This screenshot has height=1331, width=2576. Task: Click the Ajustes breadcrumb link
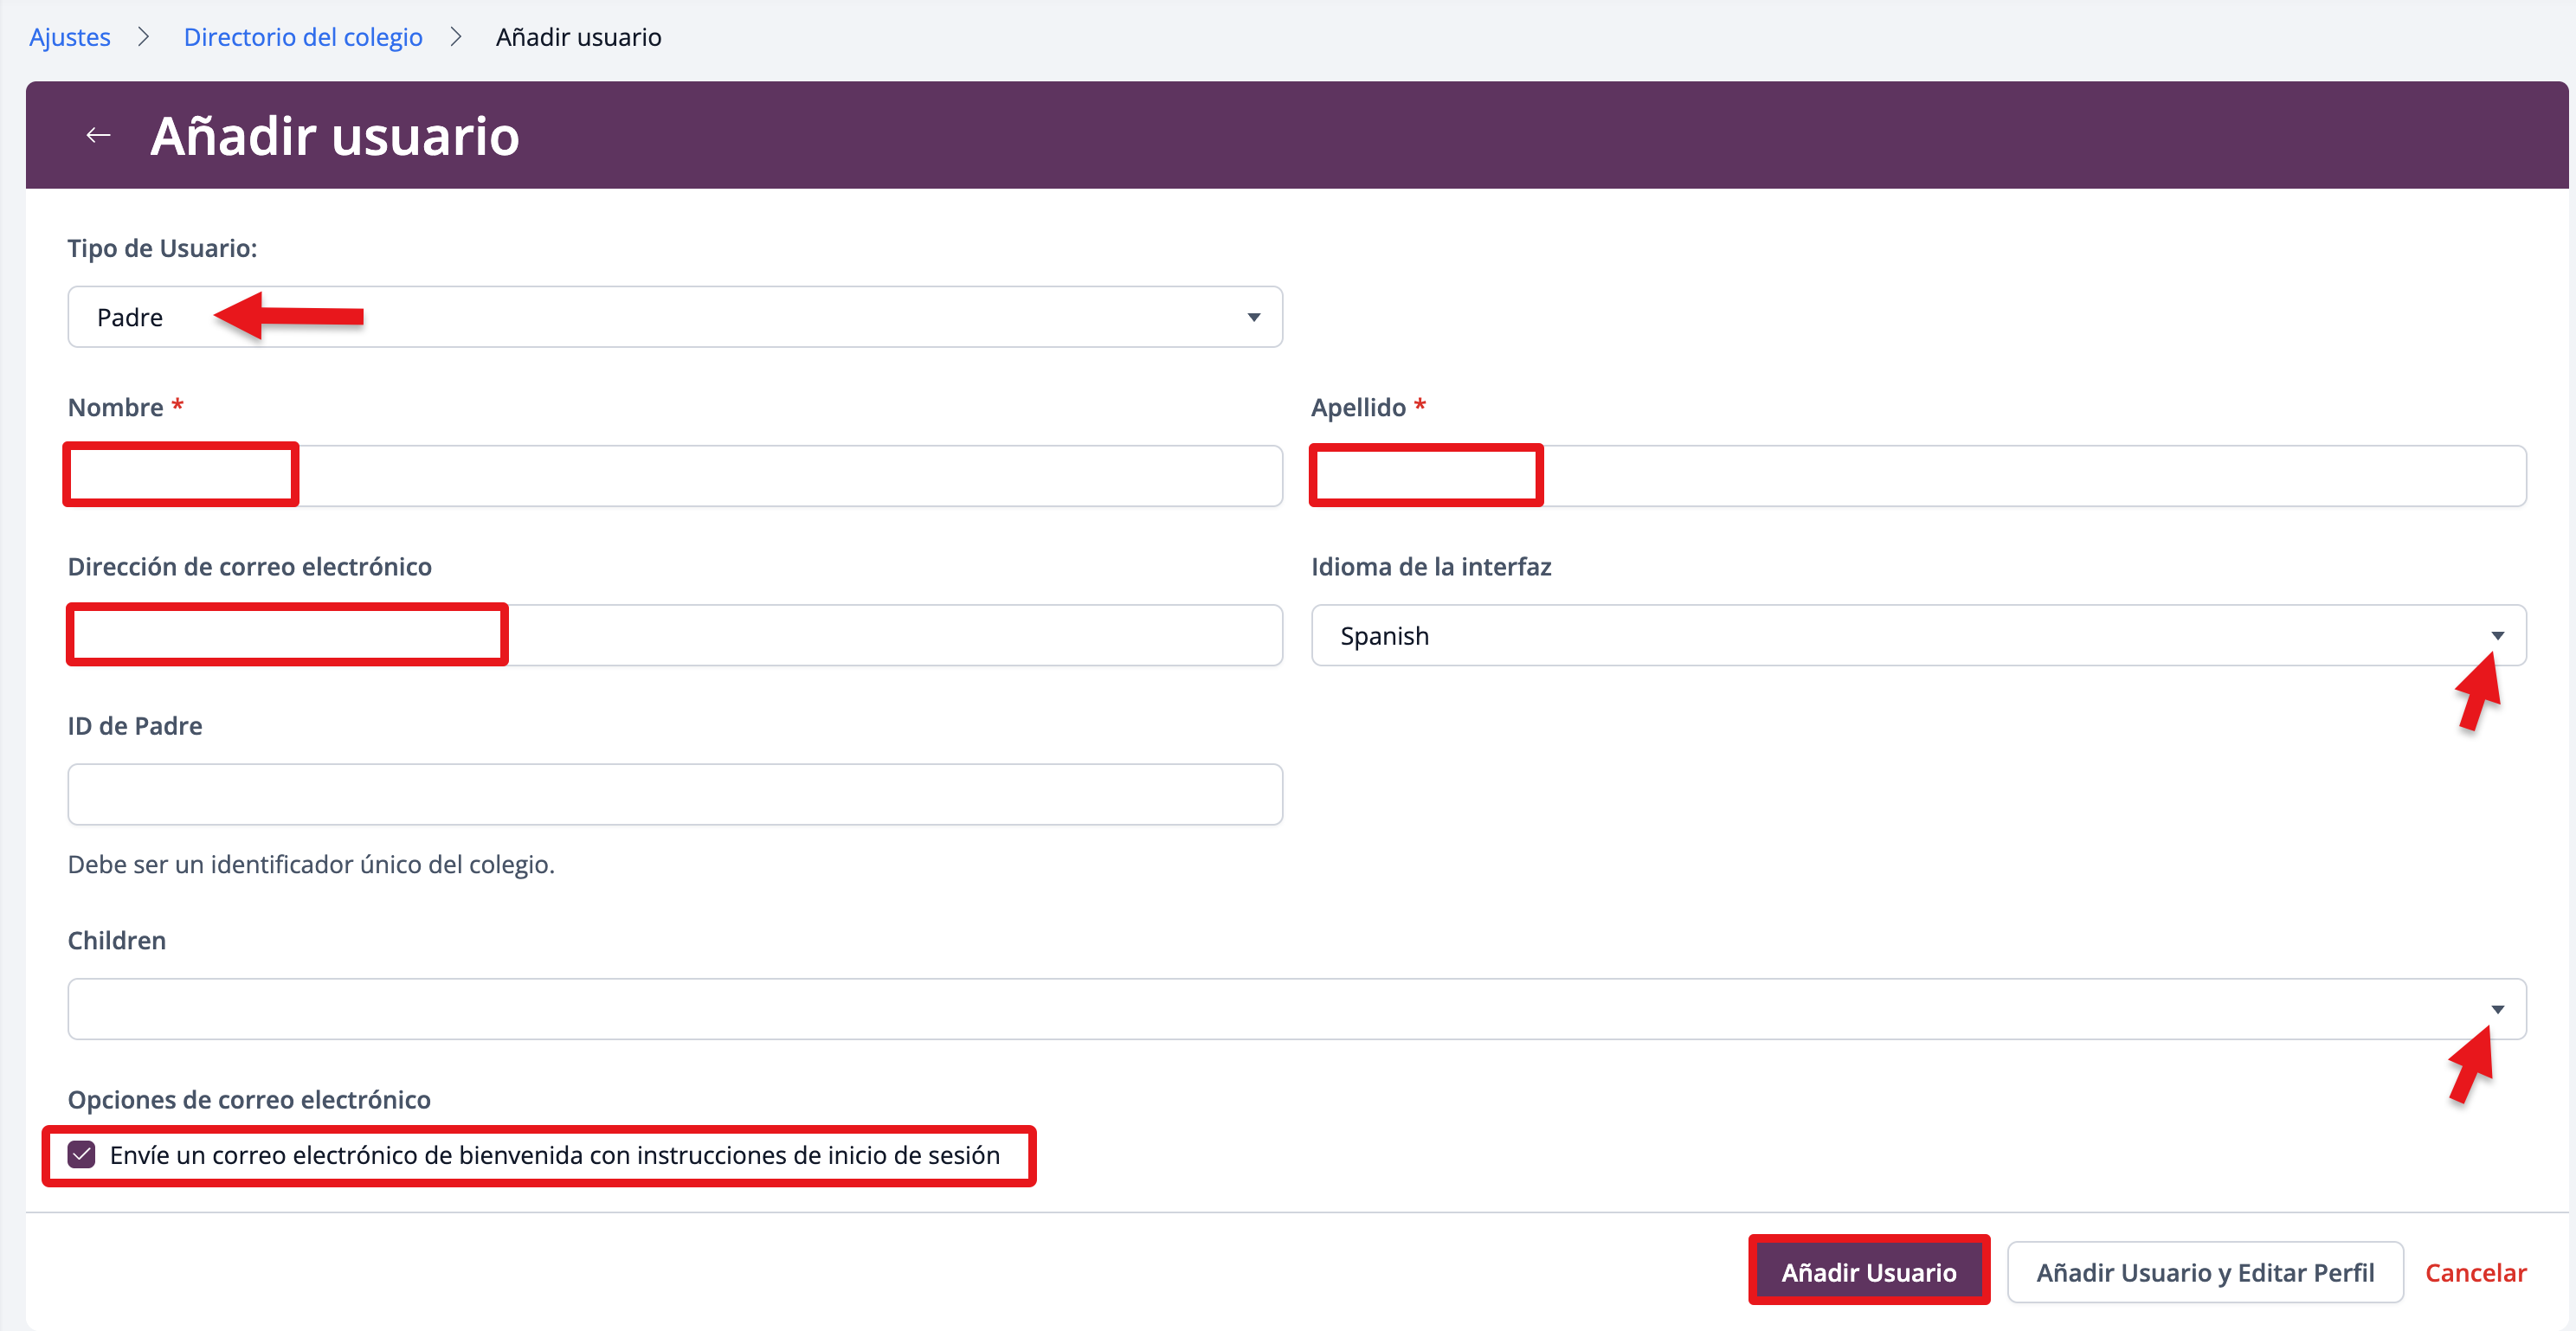(x=69, y=37)
